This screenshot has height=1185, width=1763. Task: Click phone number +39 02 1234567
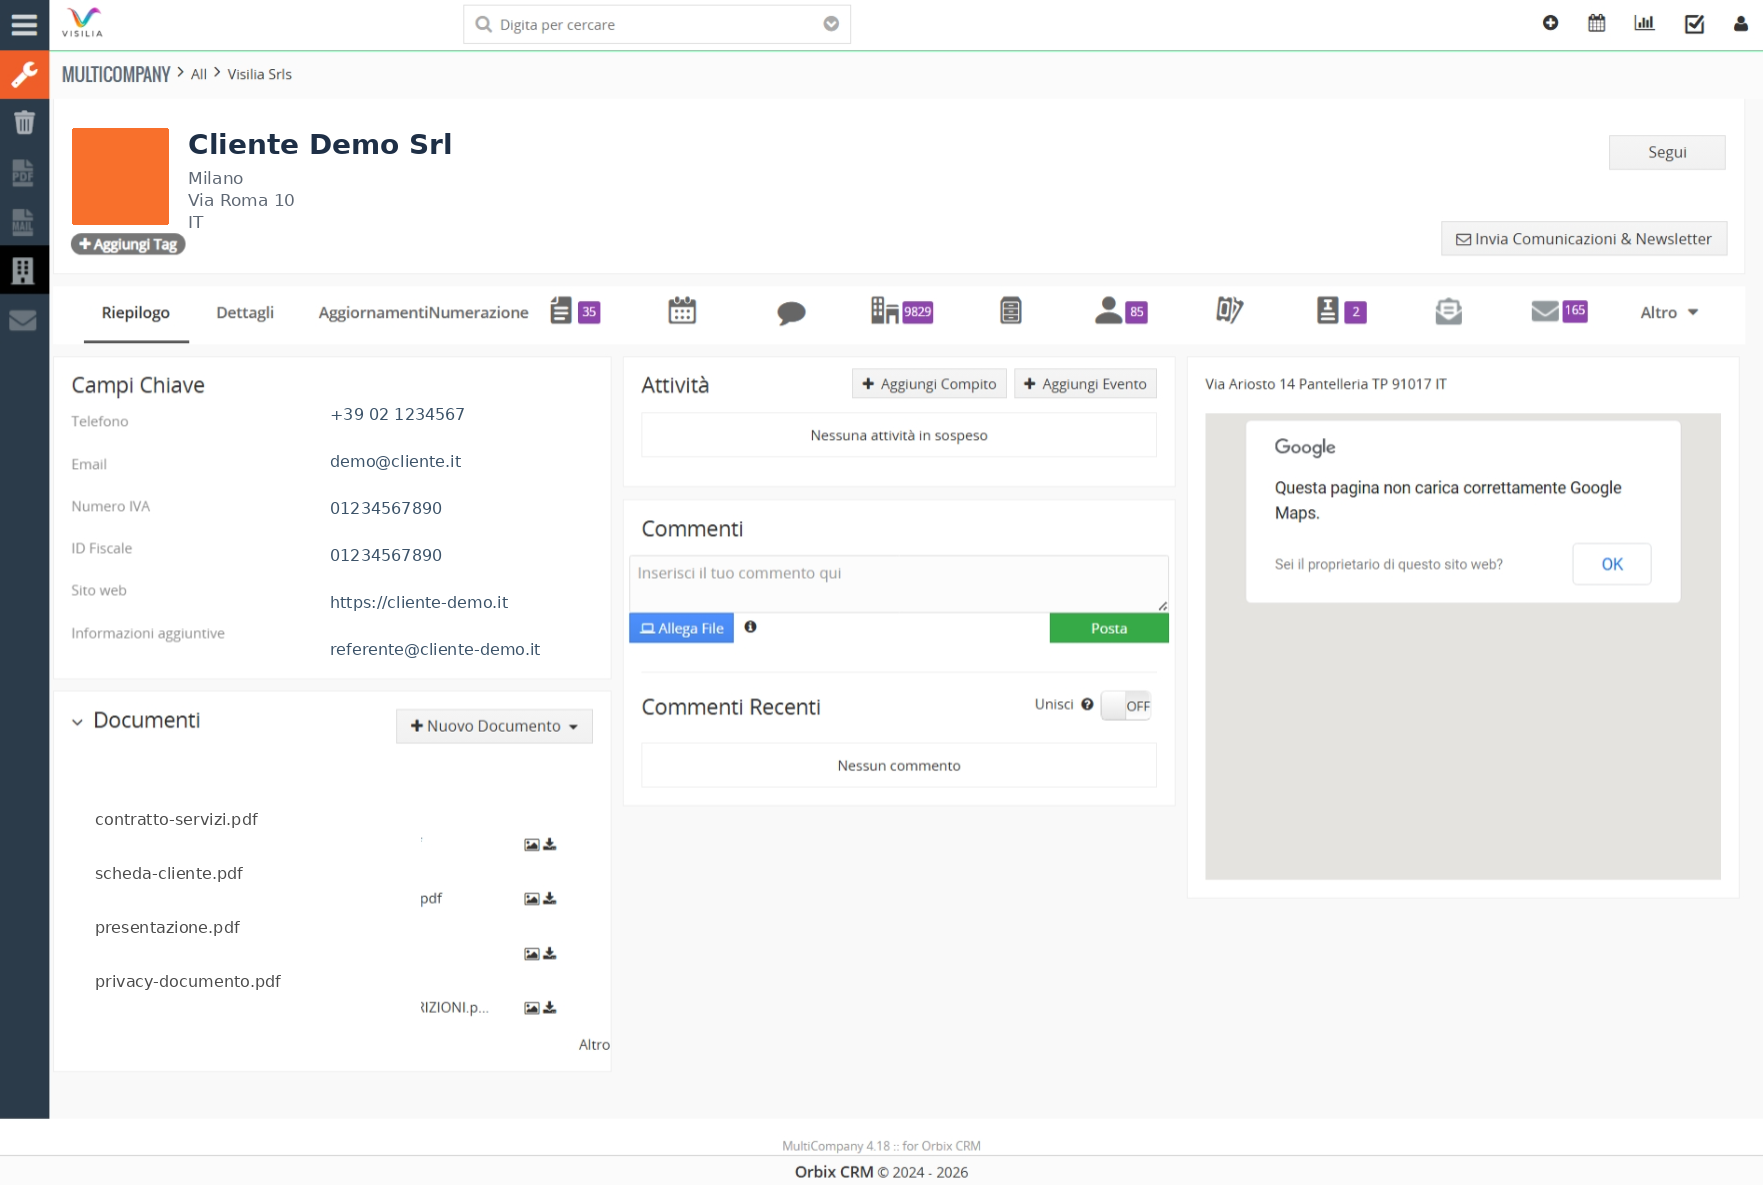(x=397, y=414)
